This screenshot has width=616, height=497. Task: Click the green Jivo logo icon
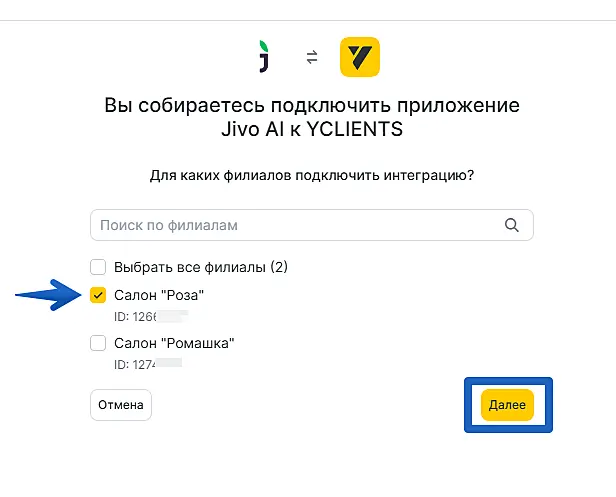click(x=265, y=58)
